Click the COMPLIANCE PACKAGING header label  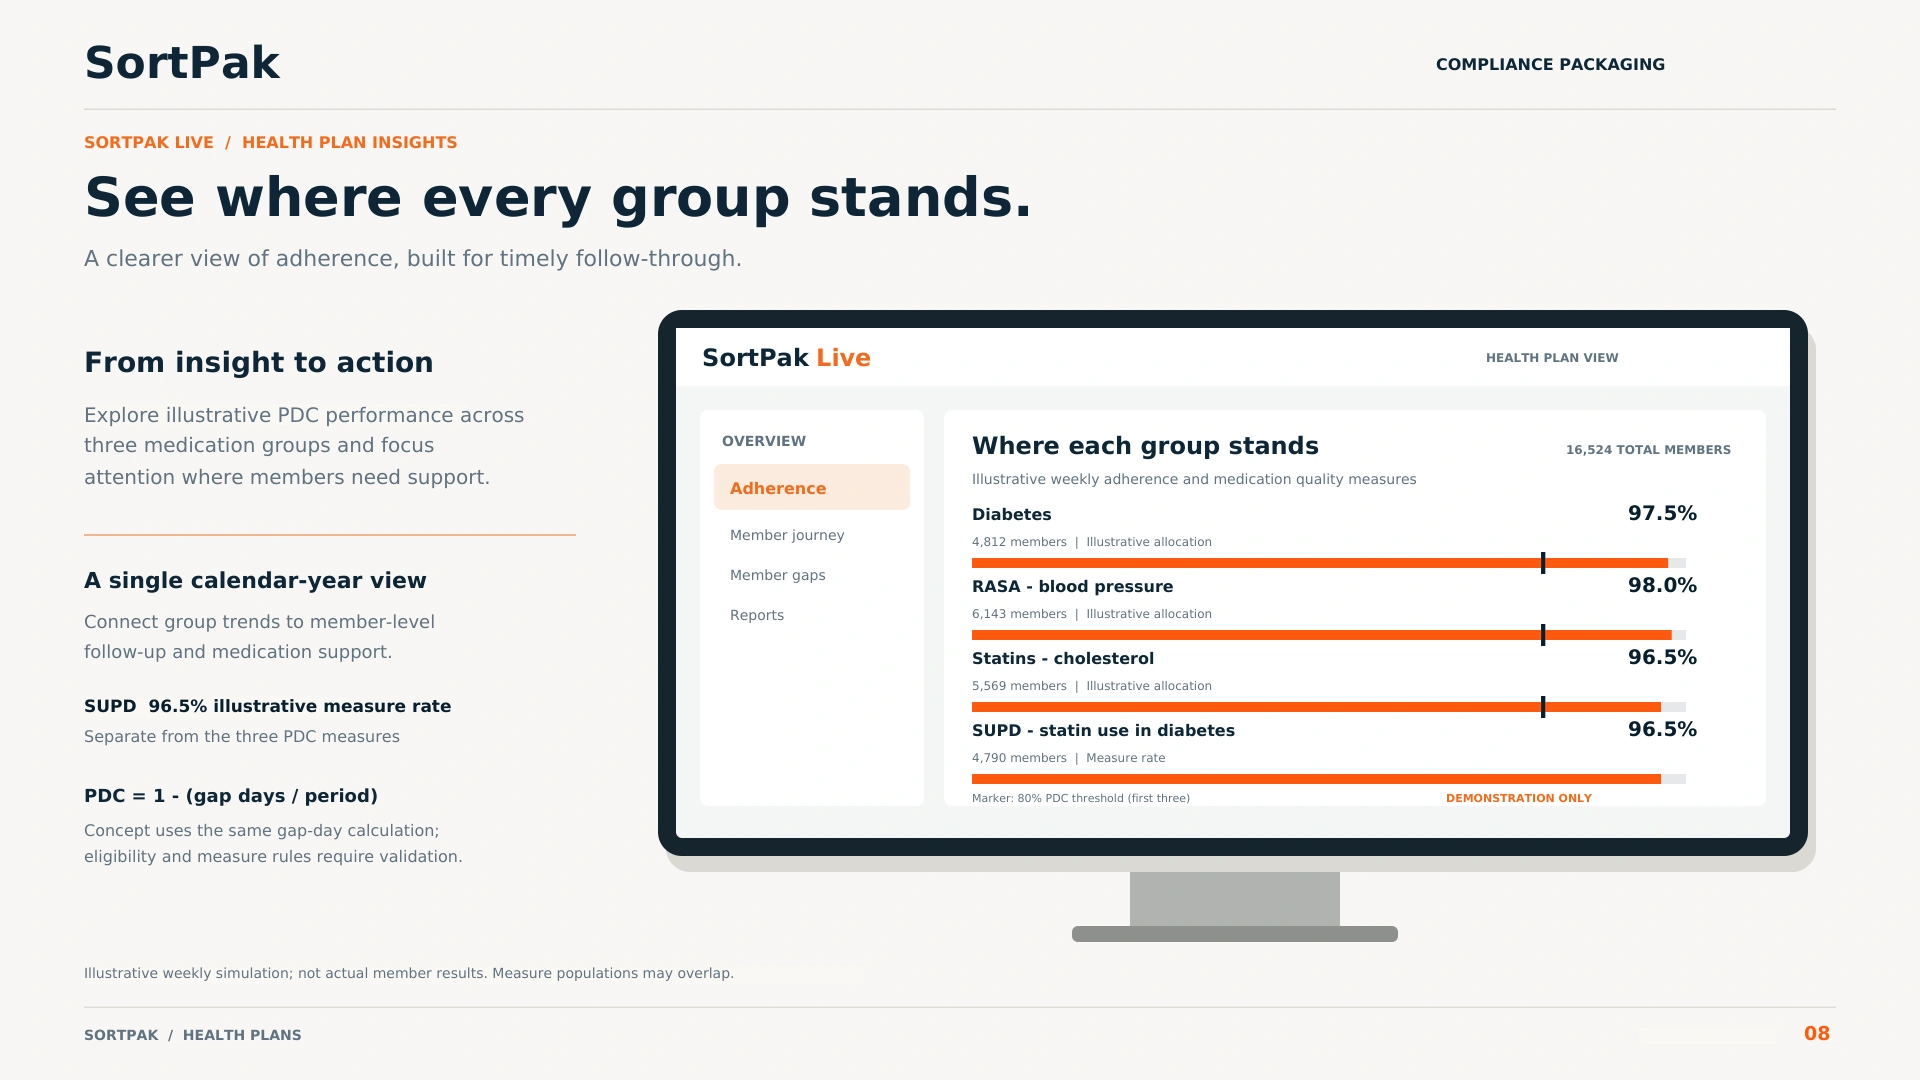click(x=1550, y=64)
